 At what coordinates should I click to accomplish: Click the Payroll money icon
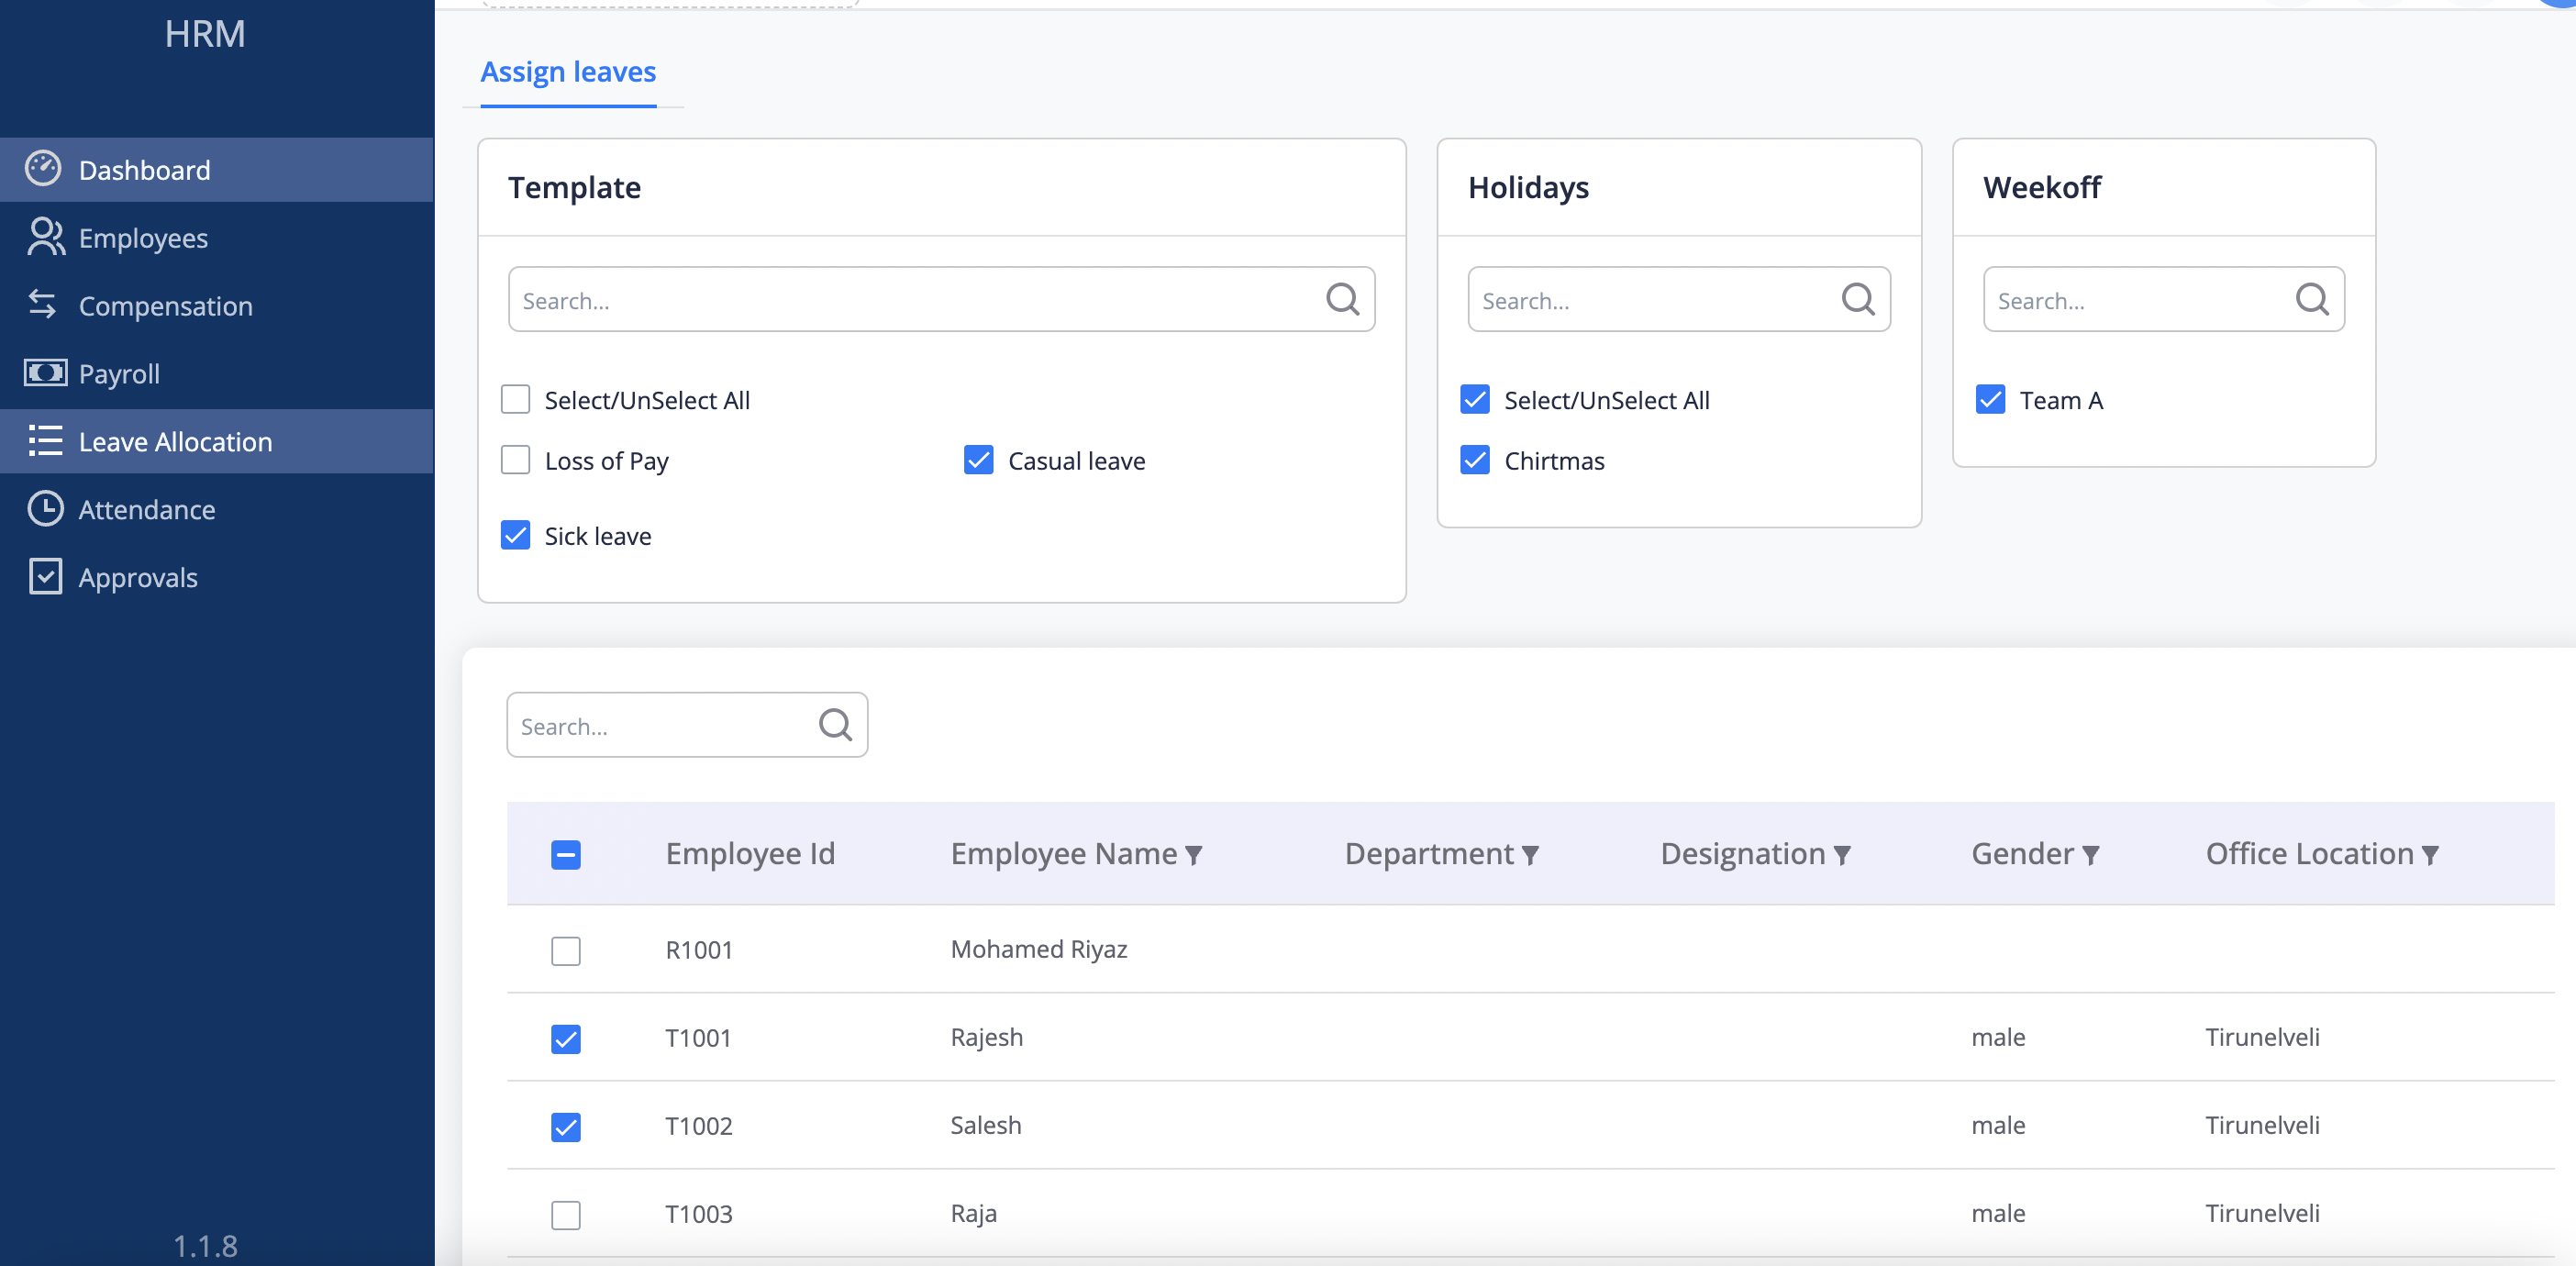tap(45, 373)
